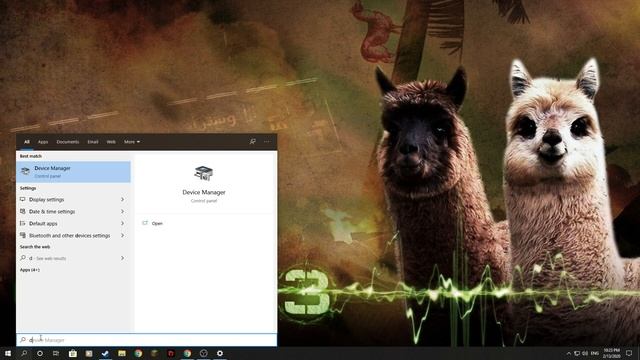Image resolution: width=640 pixels, height=360 pixels.
Task: Switch to the Web search tab
Action: tap(111, 142)
